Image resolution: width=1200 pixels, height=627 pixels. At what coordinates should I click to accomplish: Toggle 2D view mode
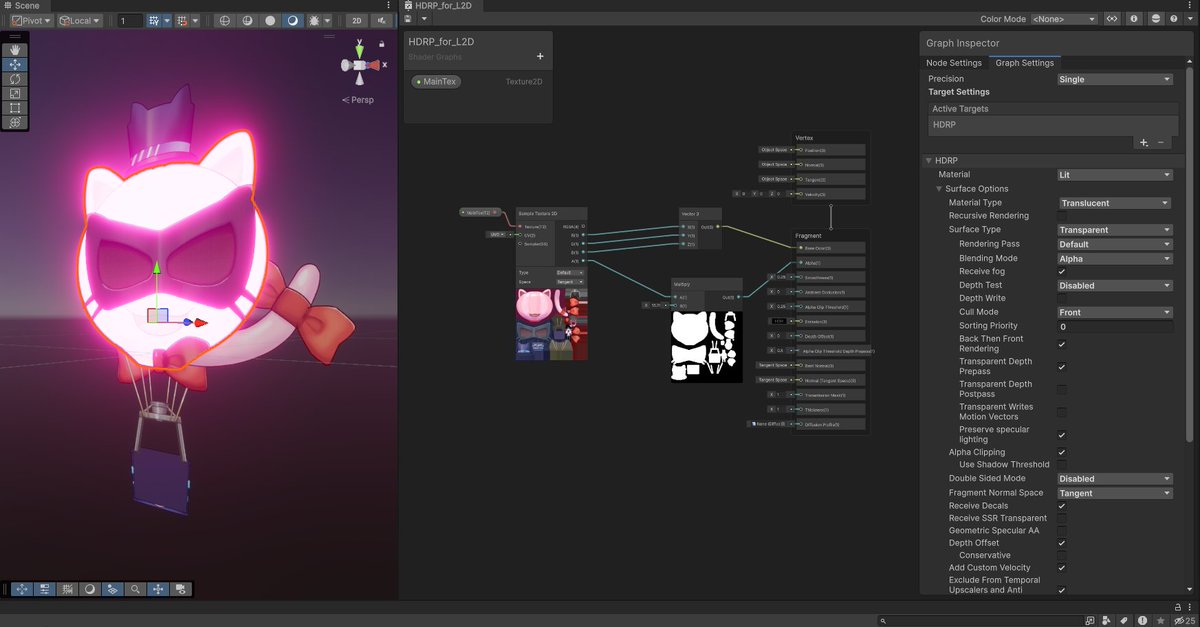click(x=357, y=20)
